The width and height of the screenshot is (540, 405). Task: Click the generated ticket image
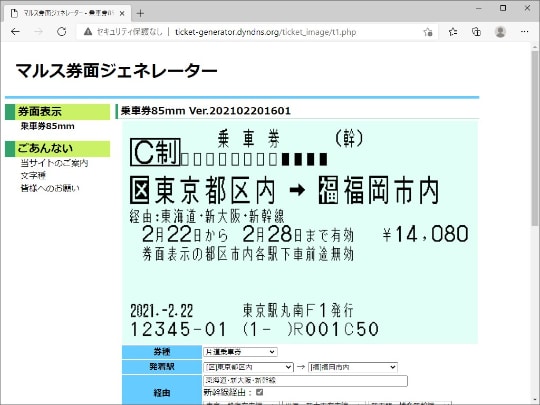[300, 231]
